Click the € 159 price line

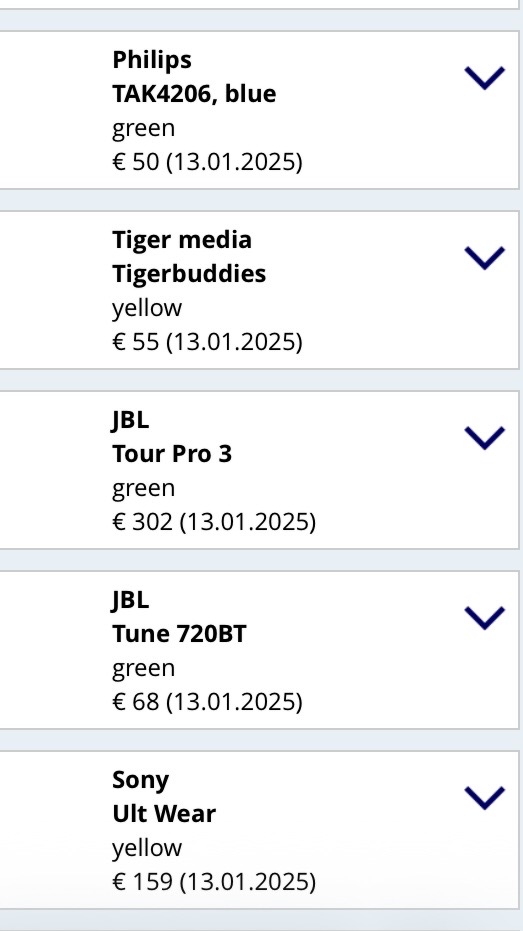pos(214,882)
